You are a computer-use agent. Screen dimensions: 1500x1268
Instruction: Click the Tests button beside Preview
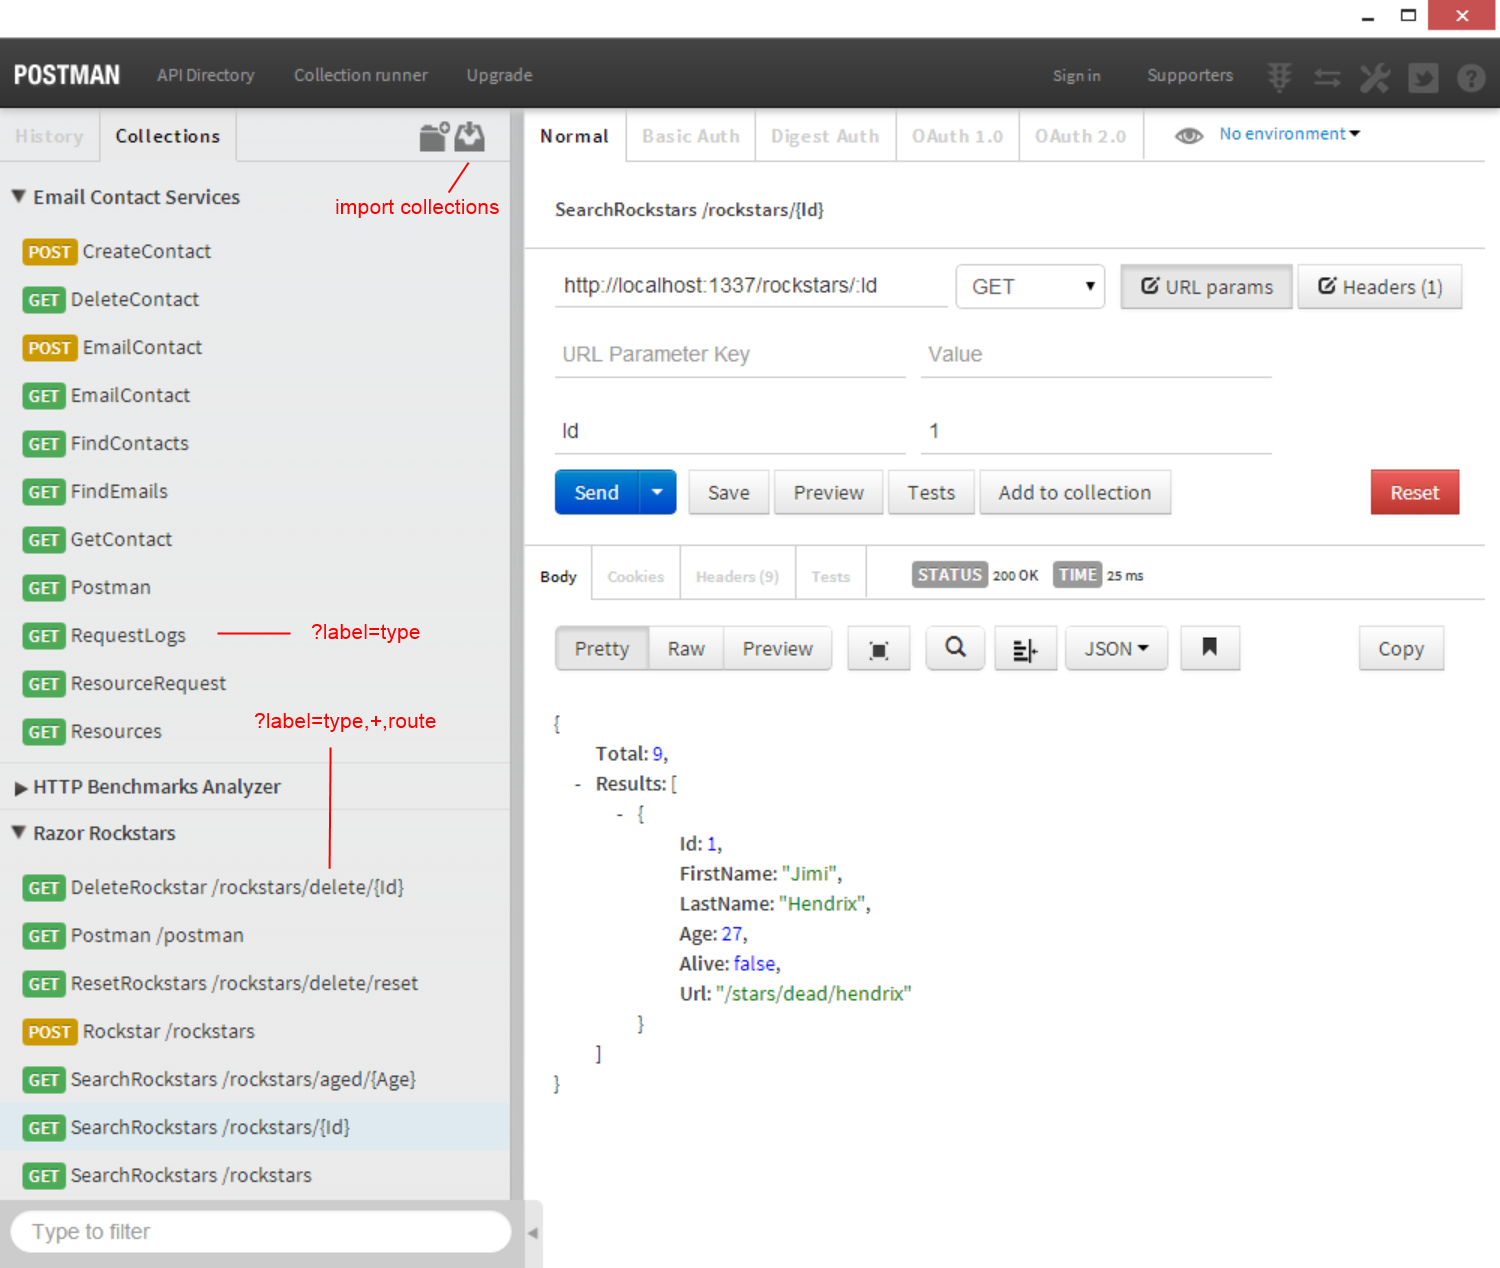(x=931, y=492)
